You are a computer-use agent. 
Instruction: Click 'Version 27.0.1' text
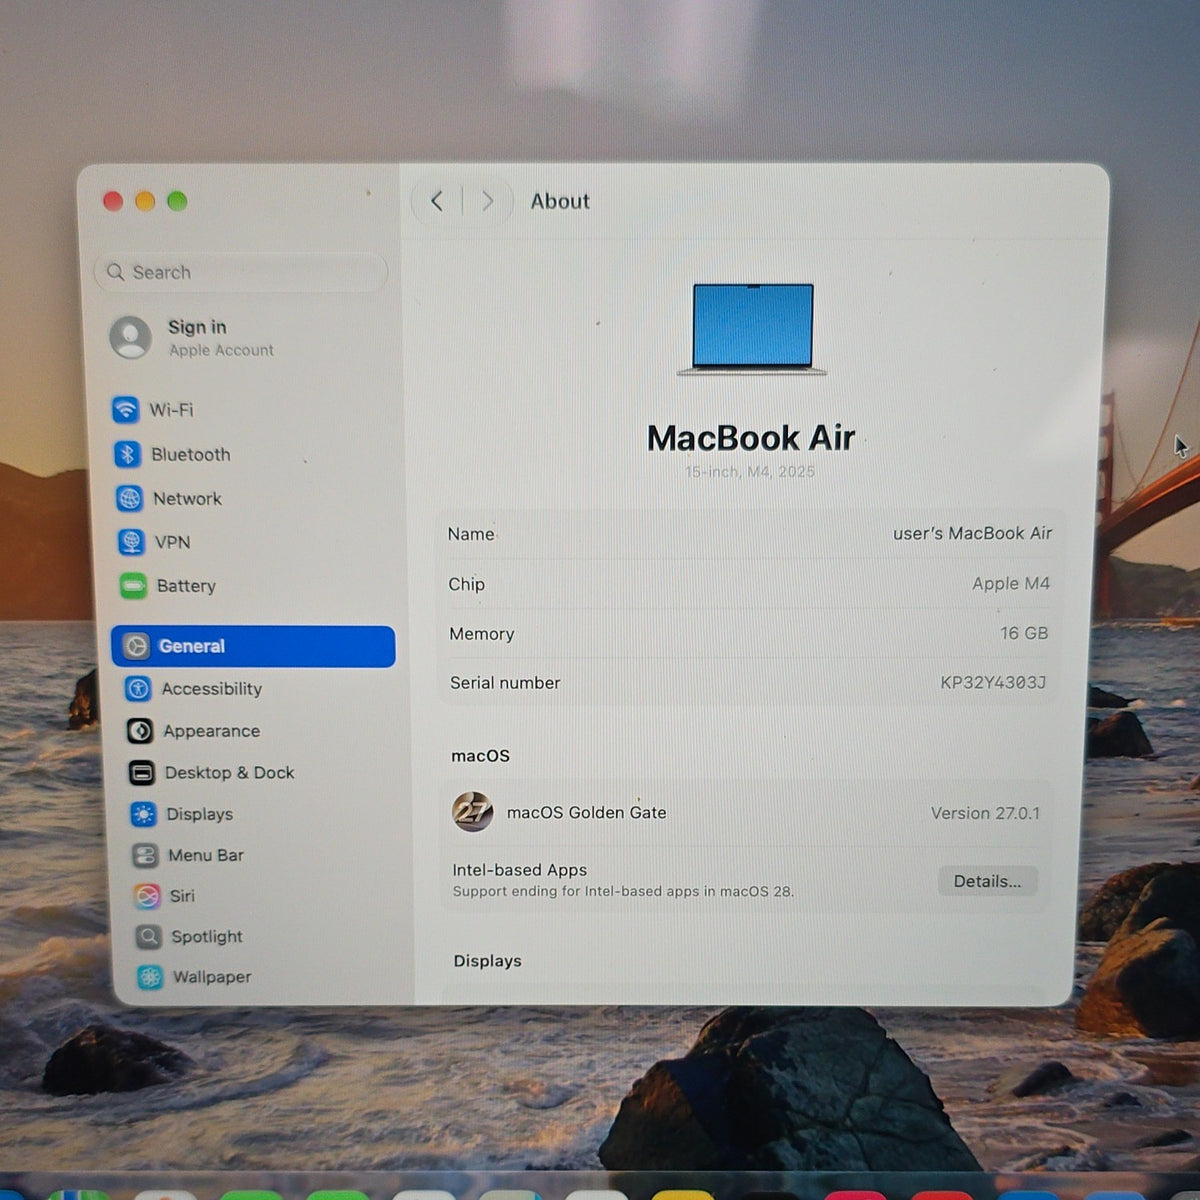(x=985, y=813)
